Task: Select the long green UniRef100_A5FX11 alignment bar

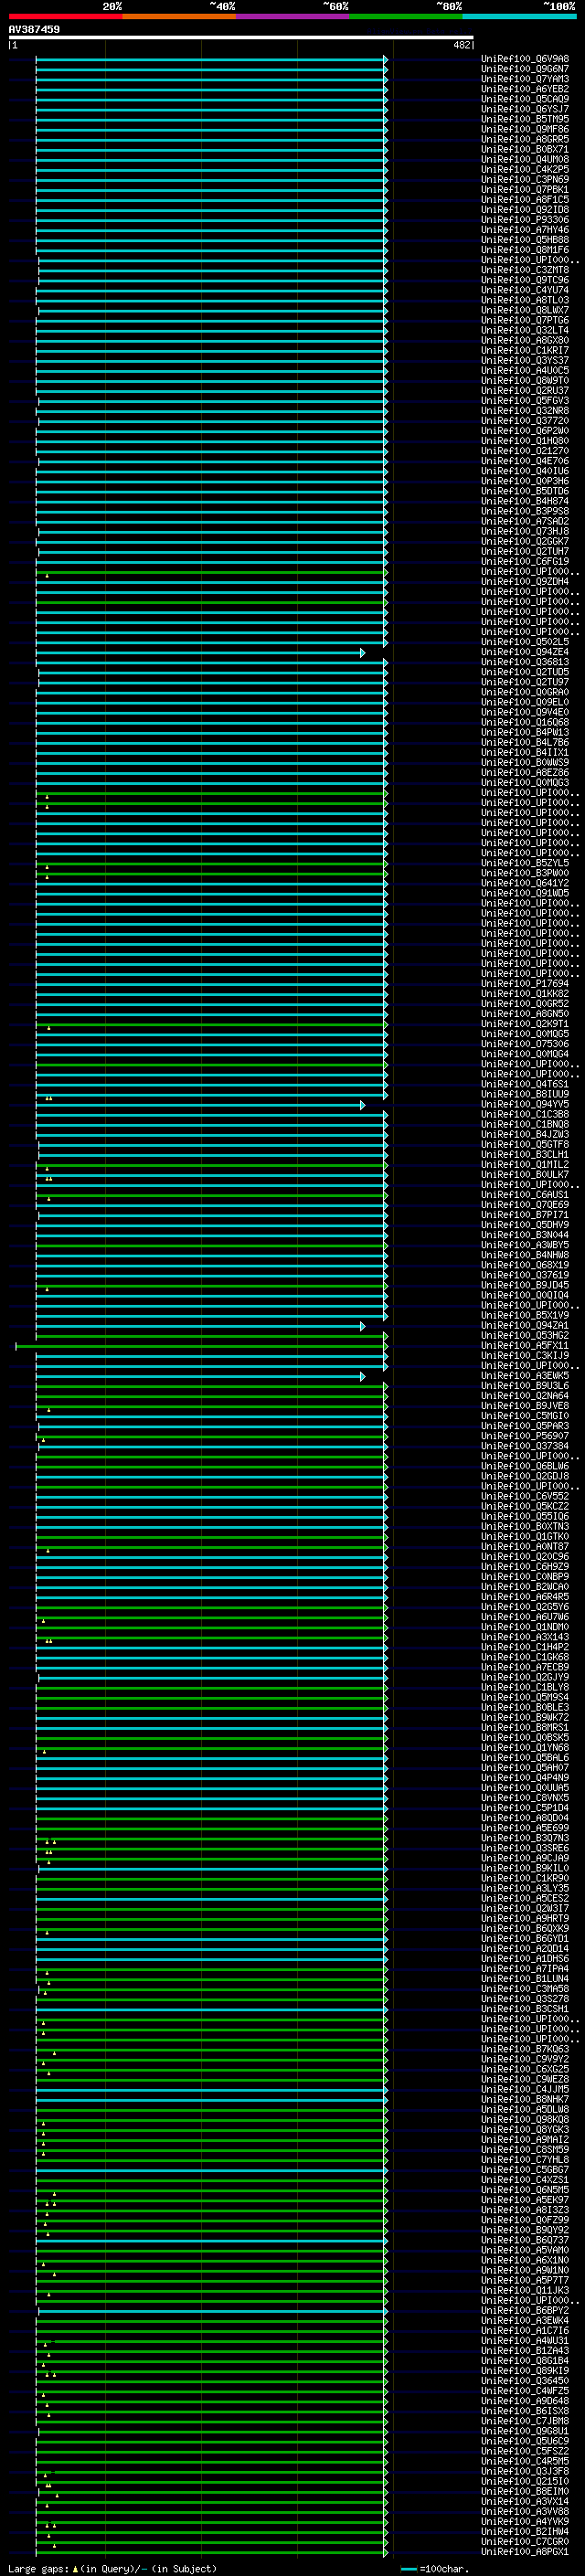Action: coord(200,1346)
